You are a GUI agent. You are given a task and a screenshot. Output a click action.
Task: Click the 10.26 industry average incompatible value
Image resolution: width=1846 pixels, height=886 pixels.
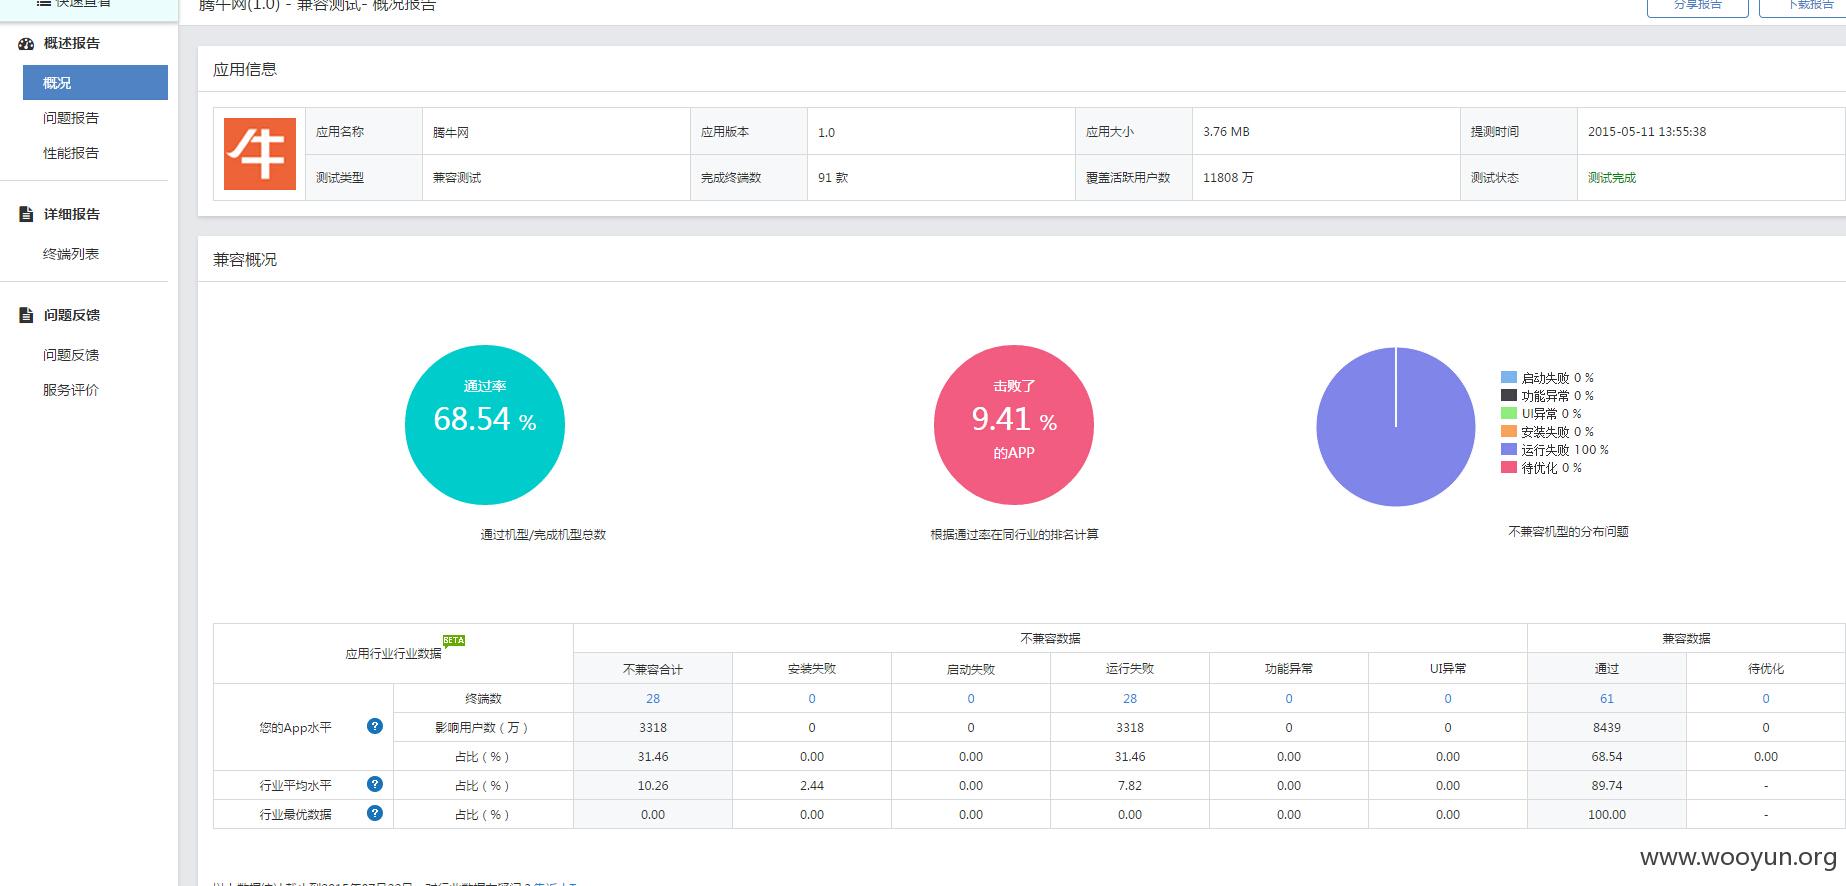tap(653, 786)
